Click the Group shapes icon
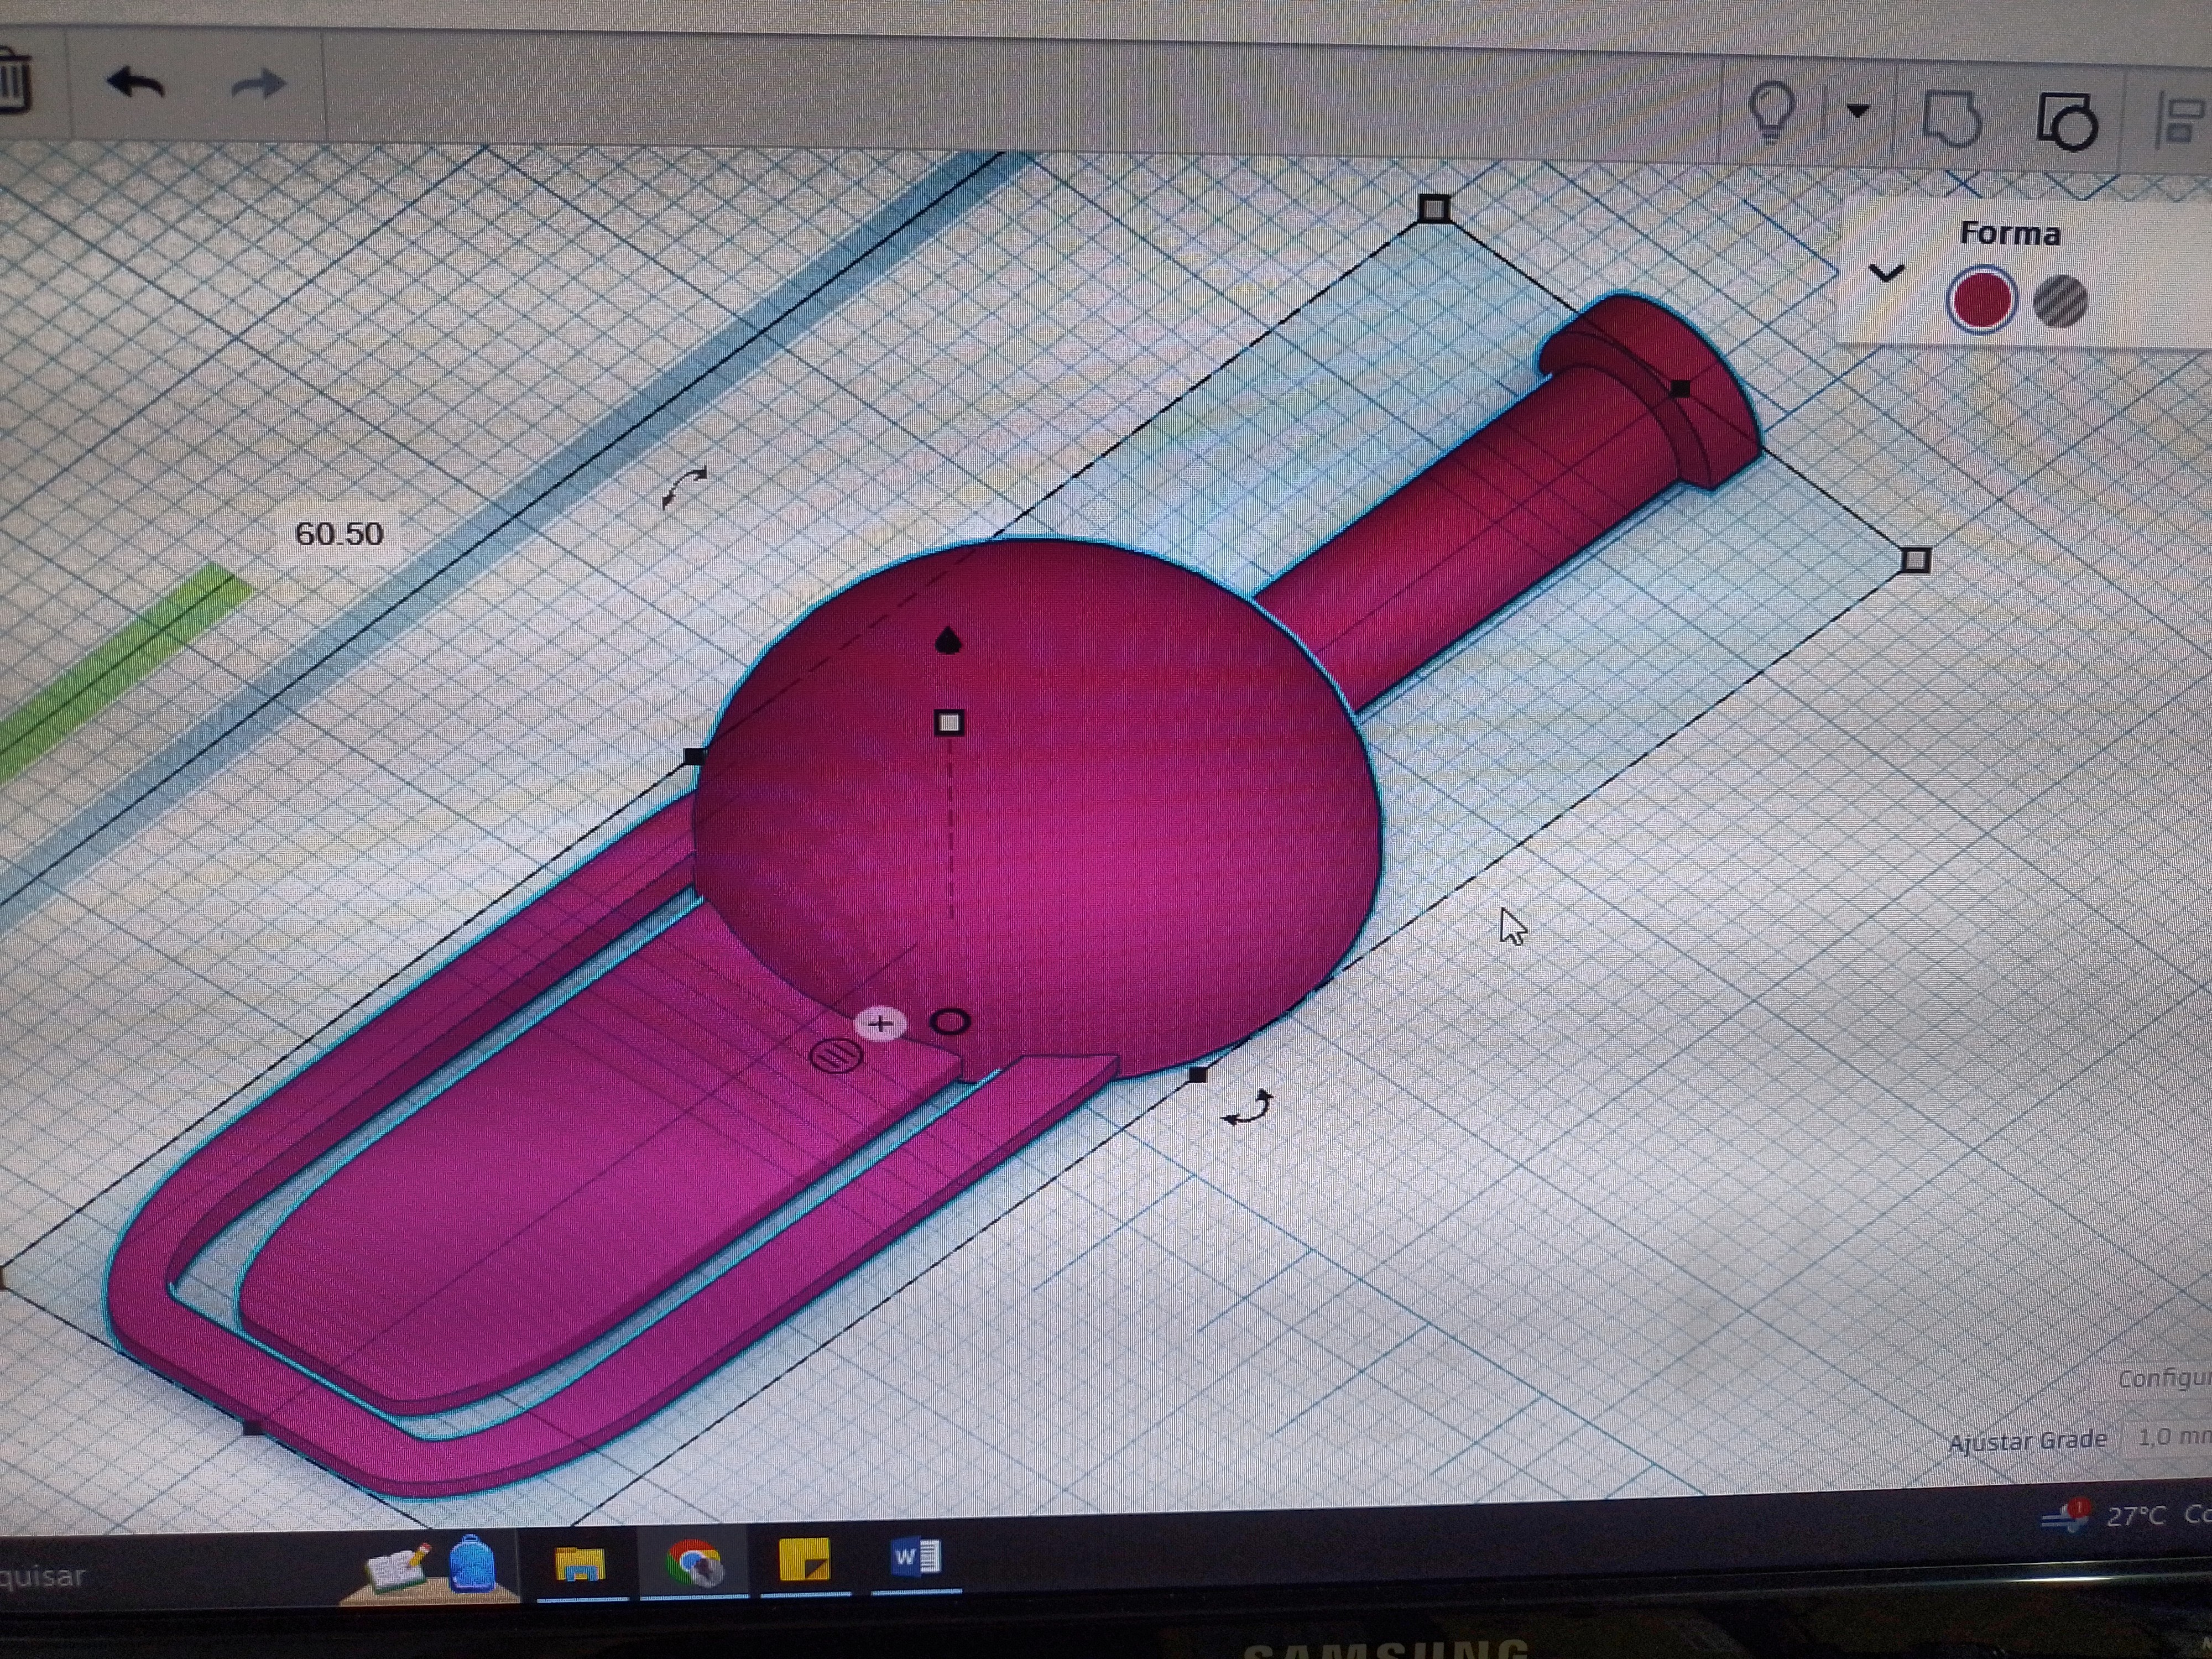The image size is (2212, 1659). click(x=1952, y=120)
